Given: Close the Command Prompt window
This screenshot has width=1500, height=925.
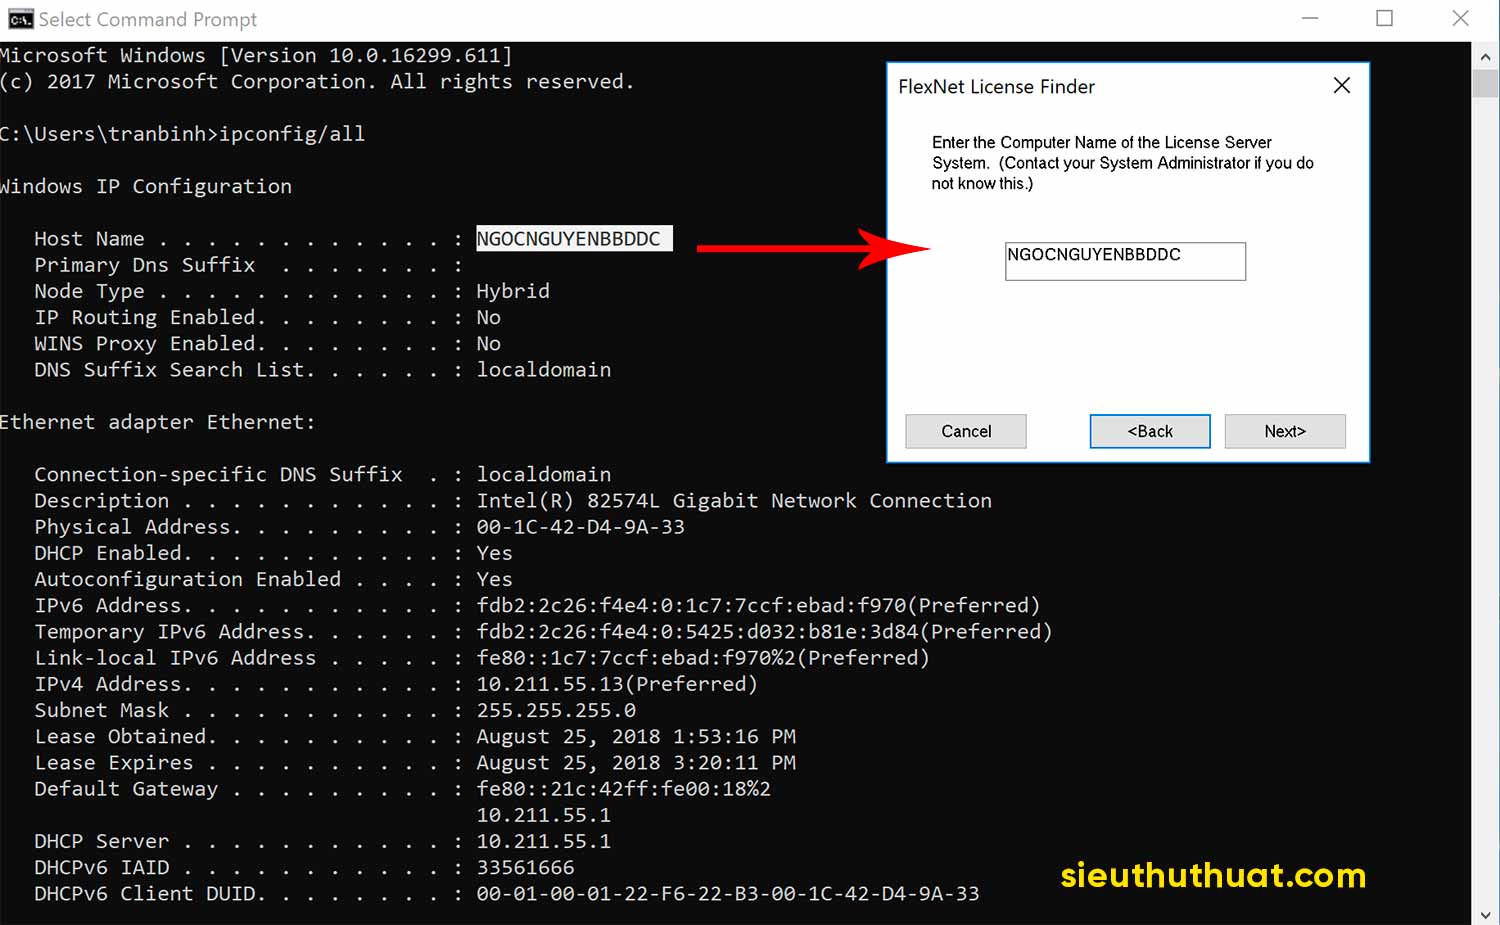Looking at the screenshot, I should pos(1460,19).
